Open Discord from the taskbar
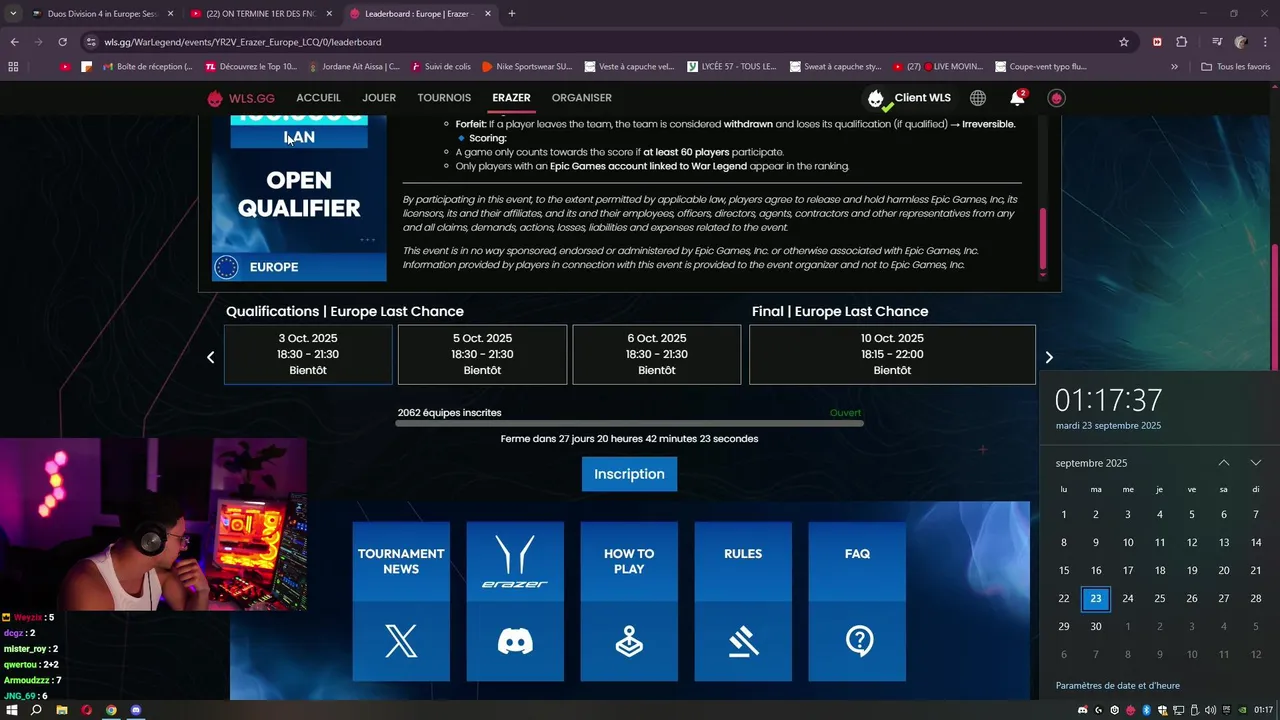 pos(136,710)
